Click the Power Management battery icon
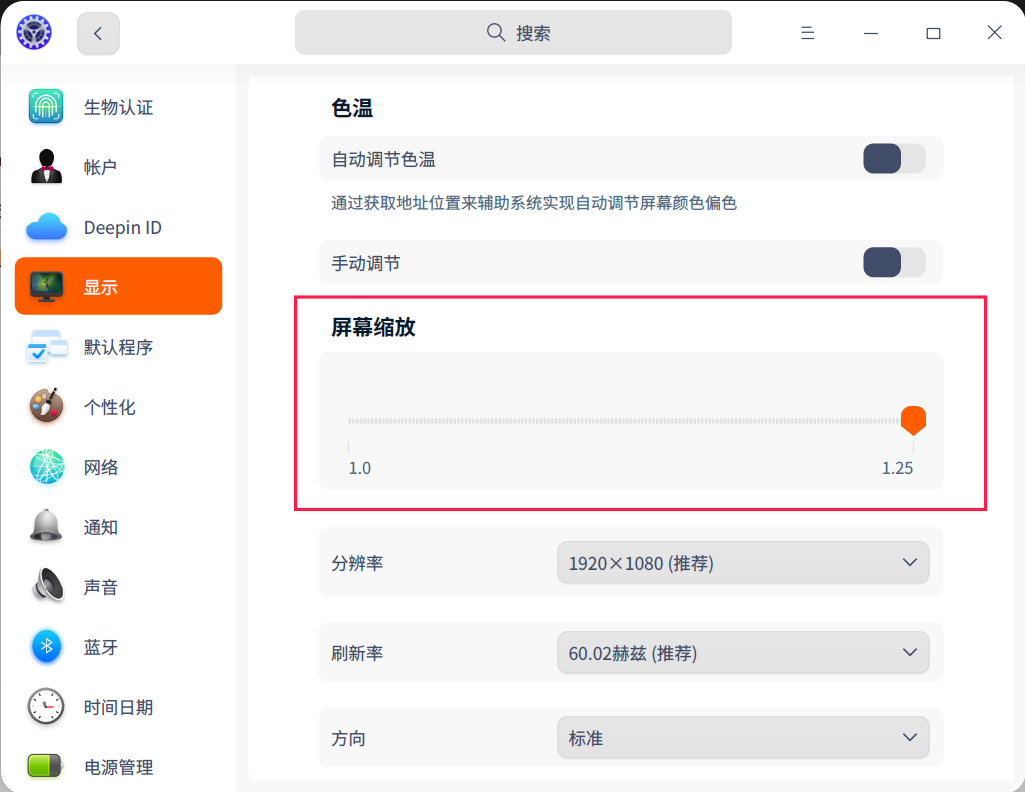1025x792 pixels. click(44, 766)
